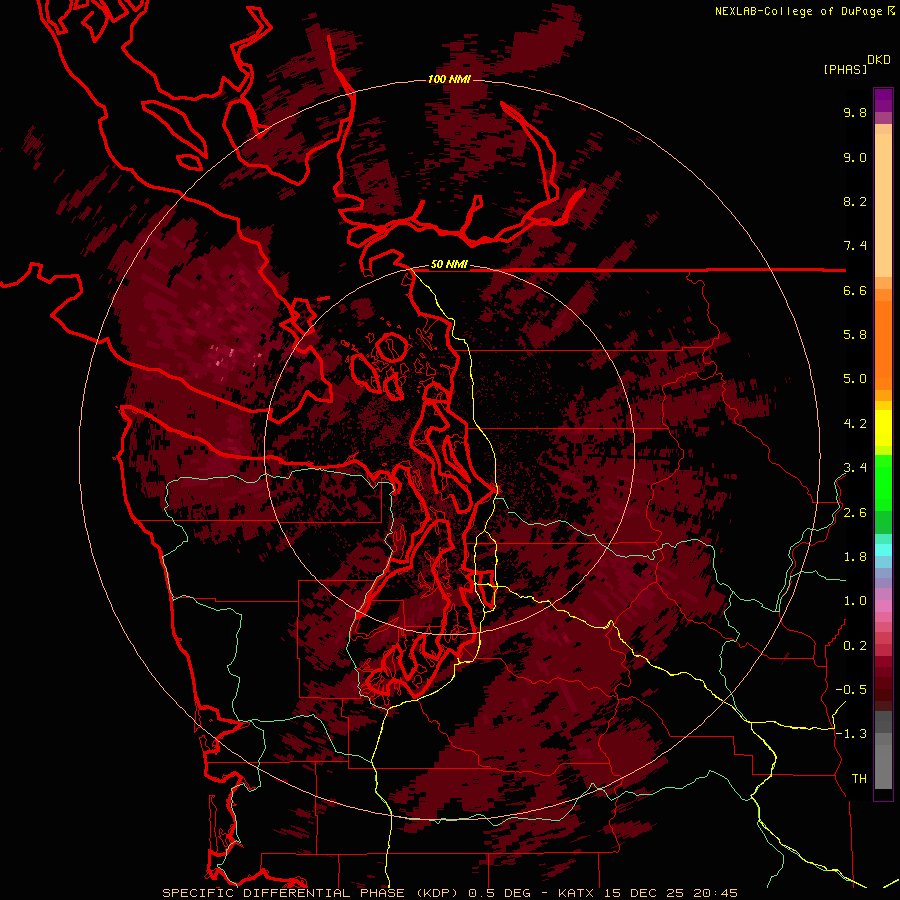Pick the bright orange segment of the color bar

(x=883, y=345)
